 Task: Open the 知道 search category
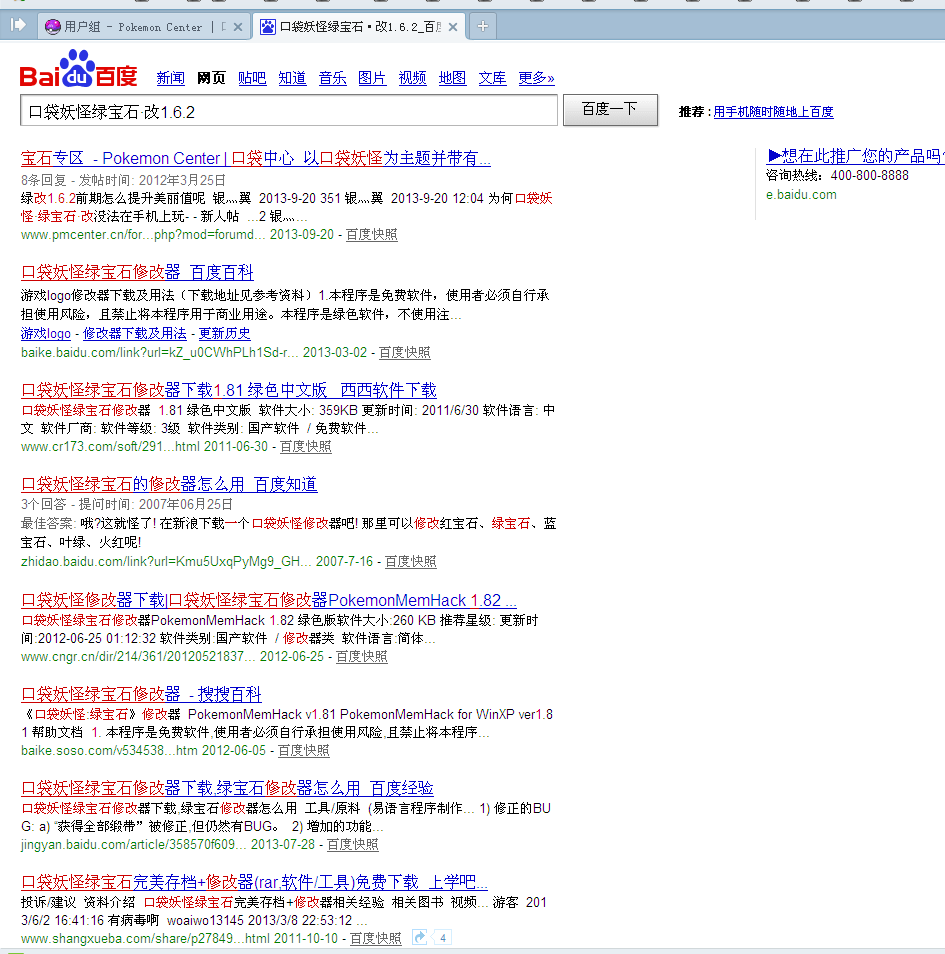[292, 78]
